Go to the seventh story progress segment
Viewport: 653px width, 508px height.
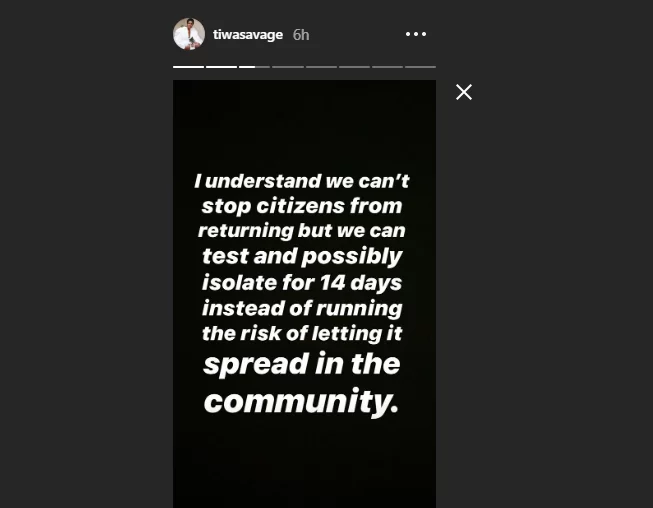[x=387, y=66]
